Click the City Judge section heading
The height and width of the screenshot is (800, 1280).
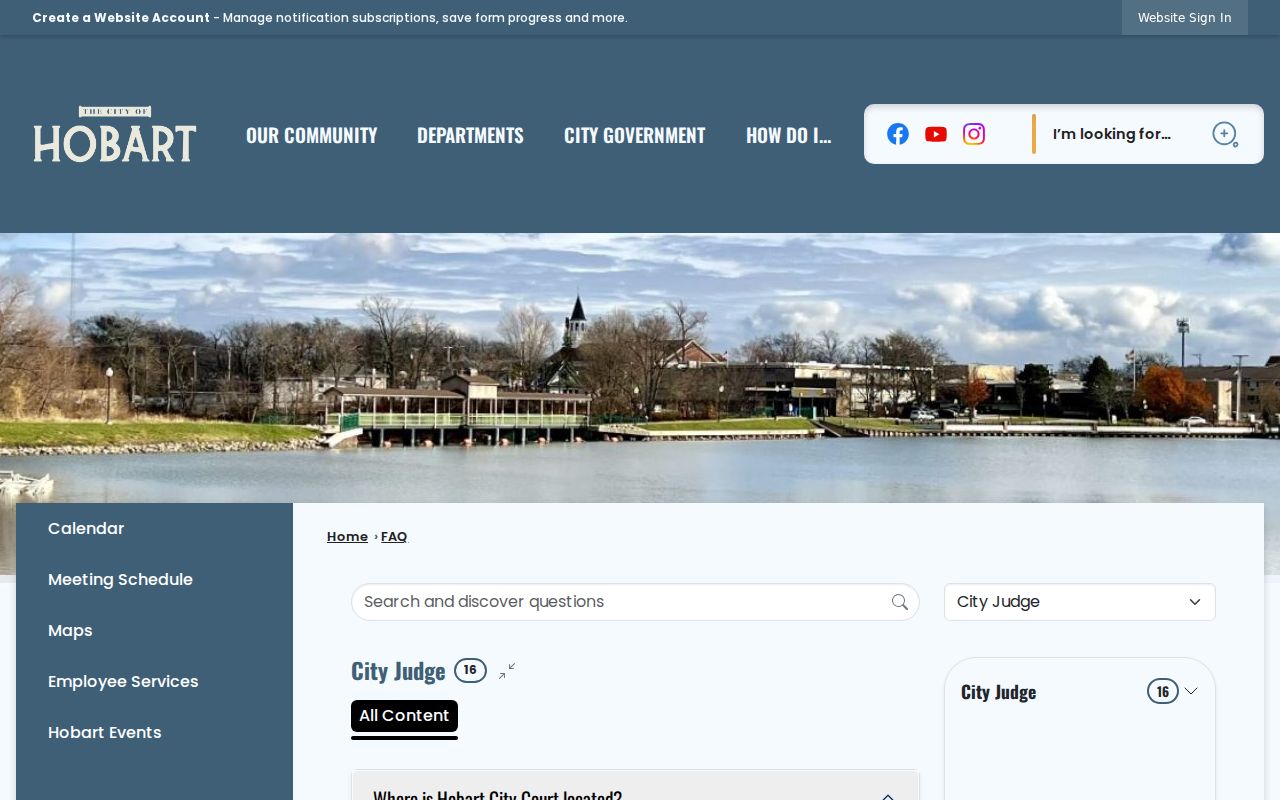point(398,671)
